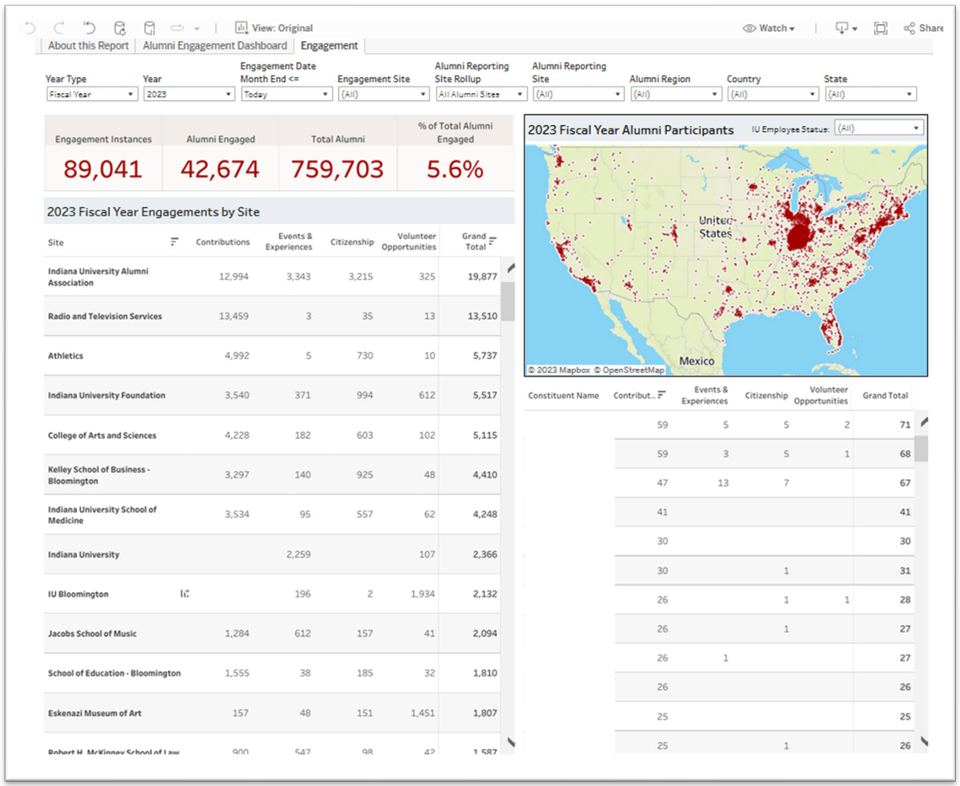Screen dimensions: 960x786
Task: Click the undo arrow in toolbar
Action: [30, 28]
